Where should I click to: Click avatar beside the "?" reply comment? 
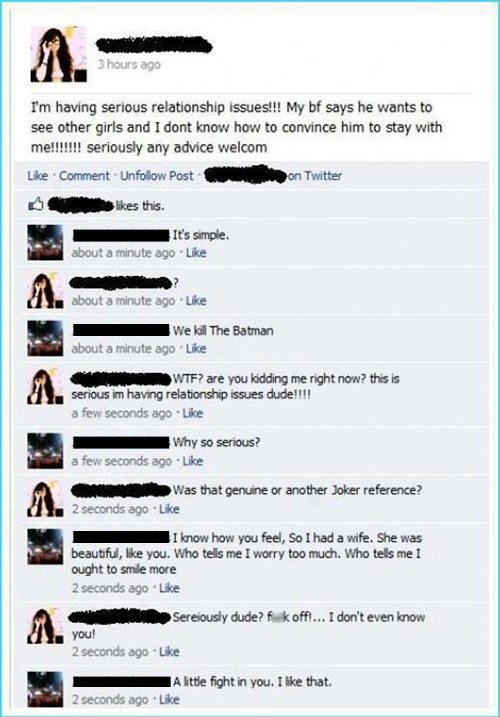pyautogui.click(x=45, y=290)
